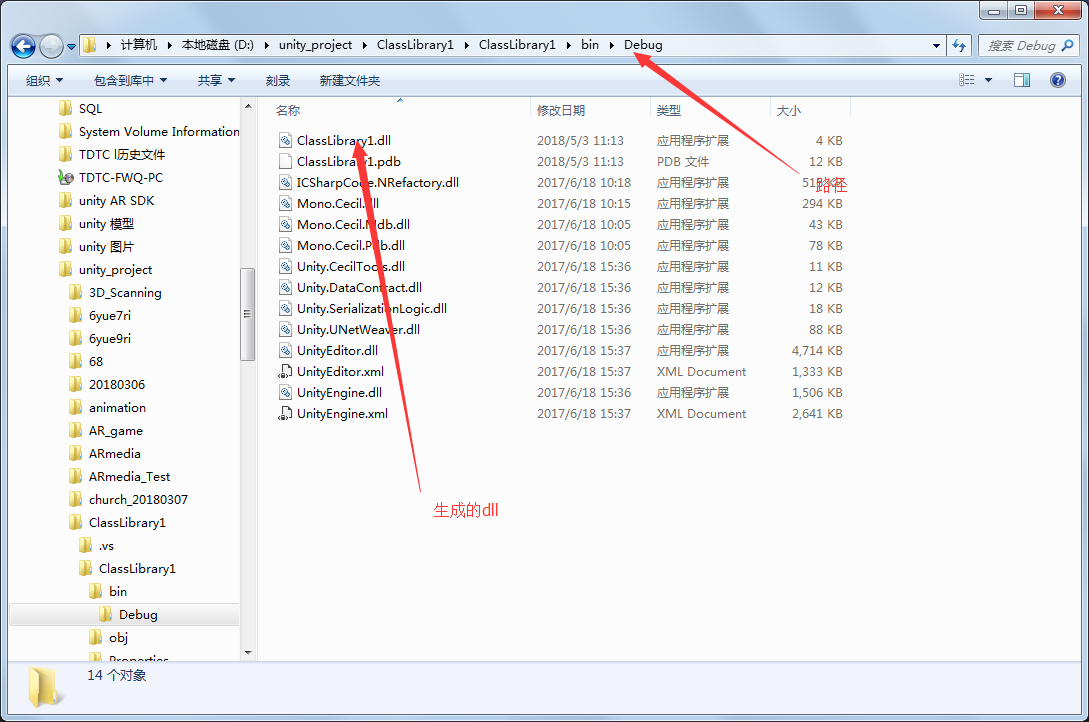Click the Forward navigation arrow button

point(51,47)
